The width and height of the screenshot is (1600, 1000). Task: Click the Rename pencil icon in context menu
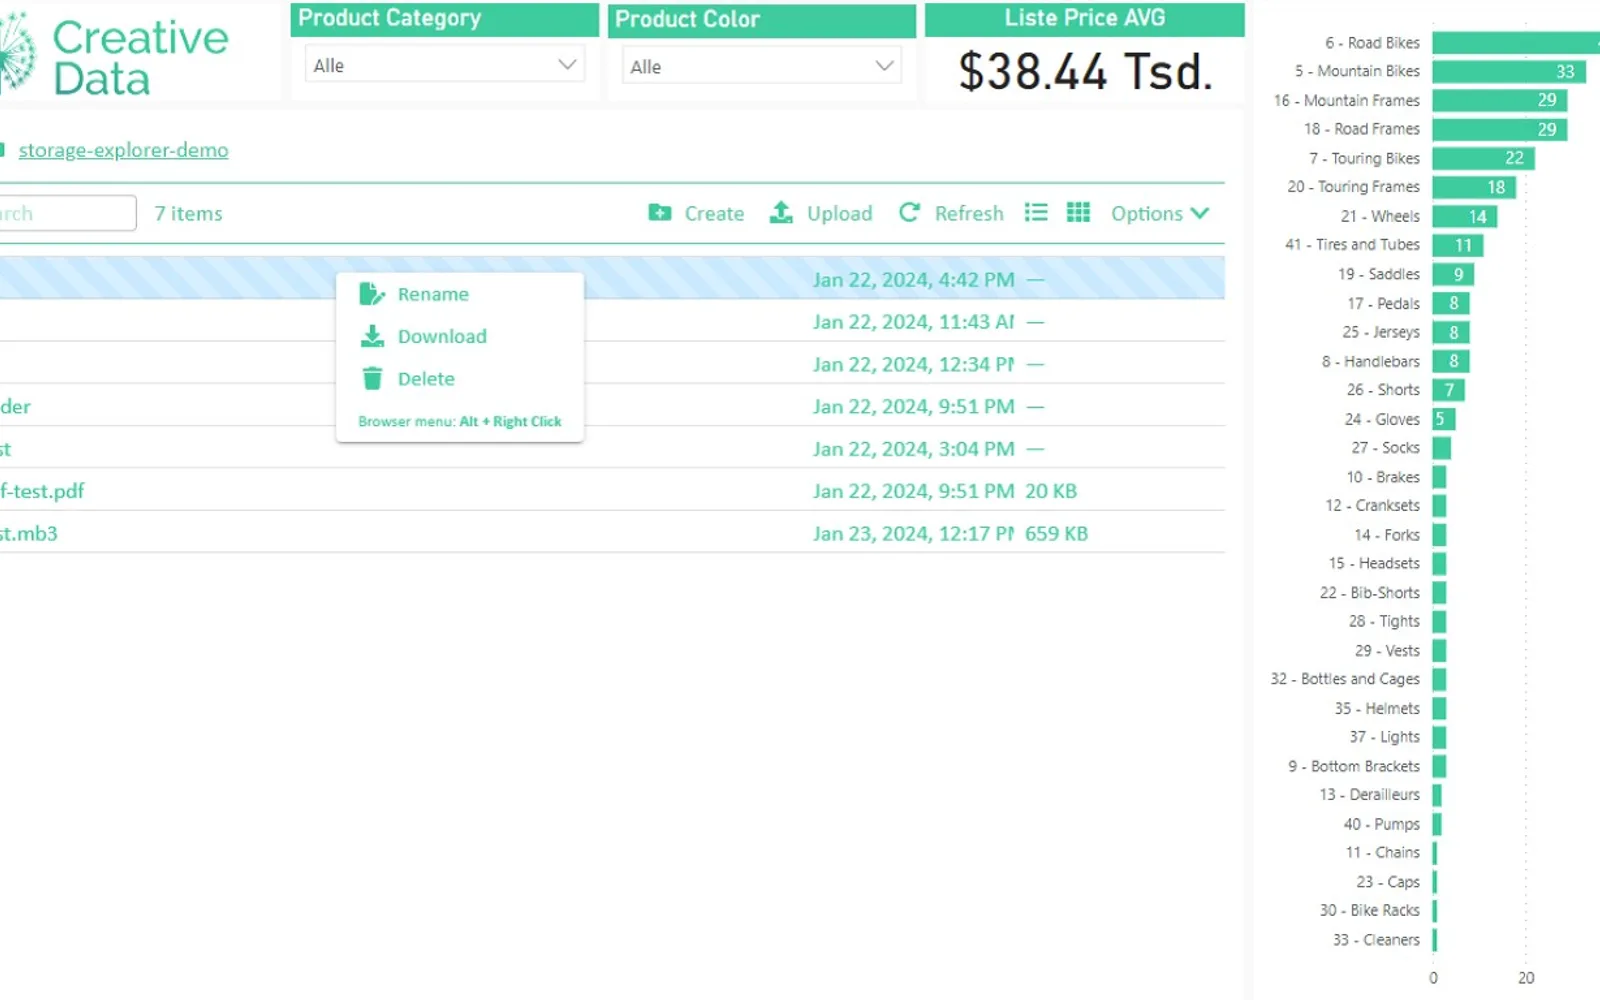[372, 294]
